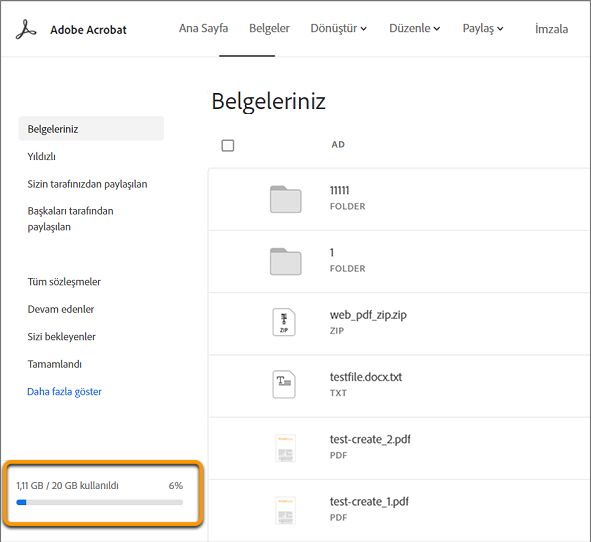Open Başkaları tarafından paylaşılan list
This screenshot has height=542, width=591.
coord(70,219)
